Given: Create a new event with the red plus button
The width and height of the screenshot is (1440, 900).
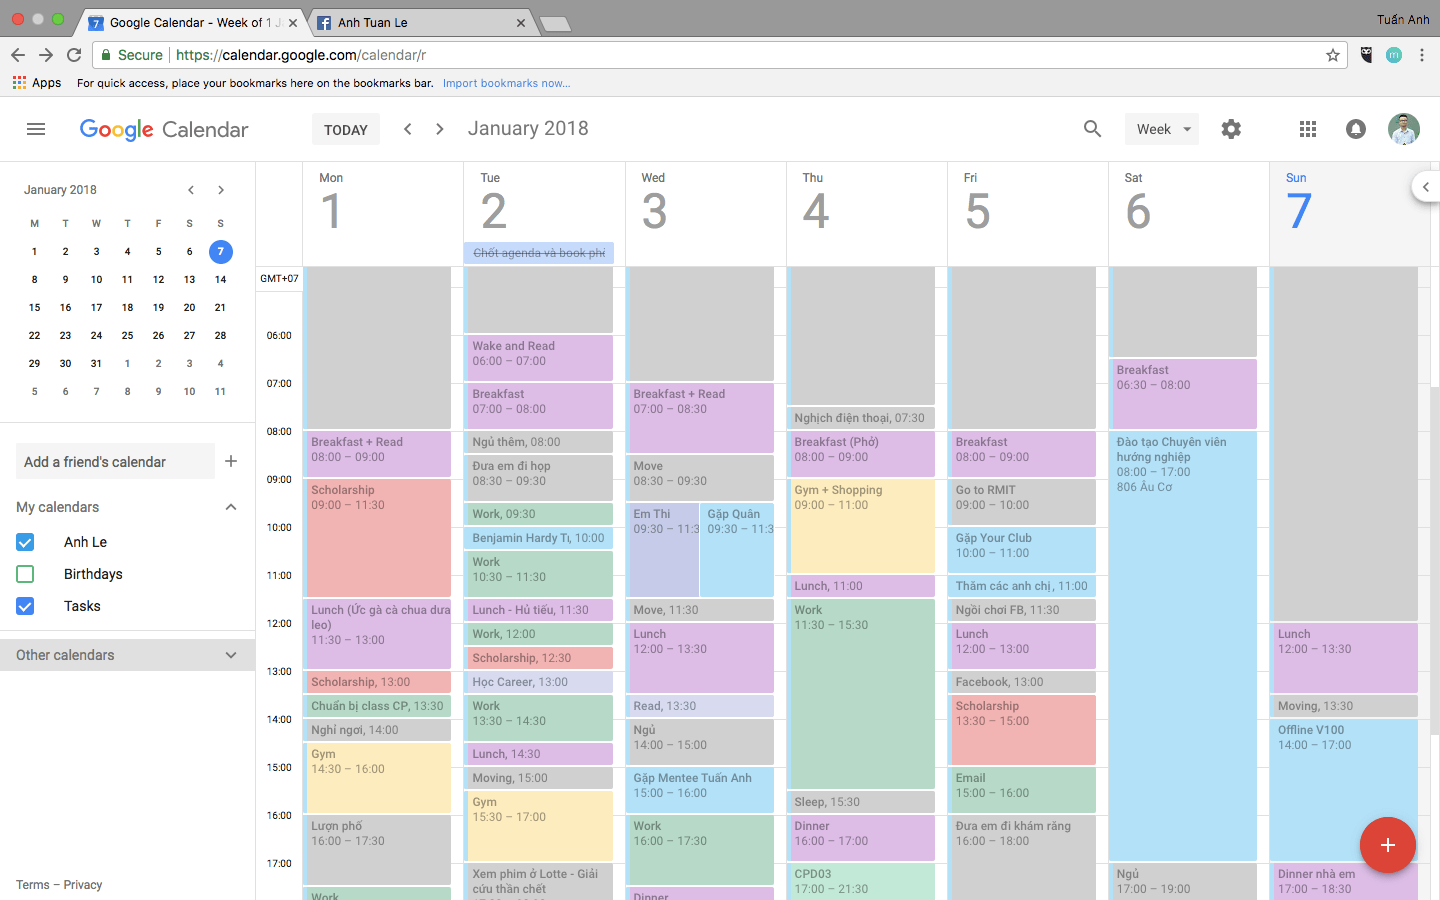Looking at the screenshot, I should coord(1388,845).
